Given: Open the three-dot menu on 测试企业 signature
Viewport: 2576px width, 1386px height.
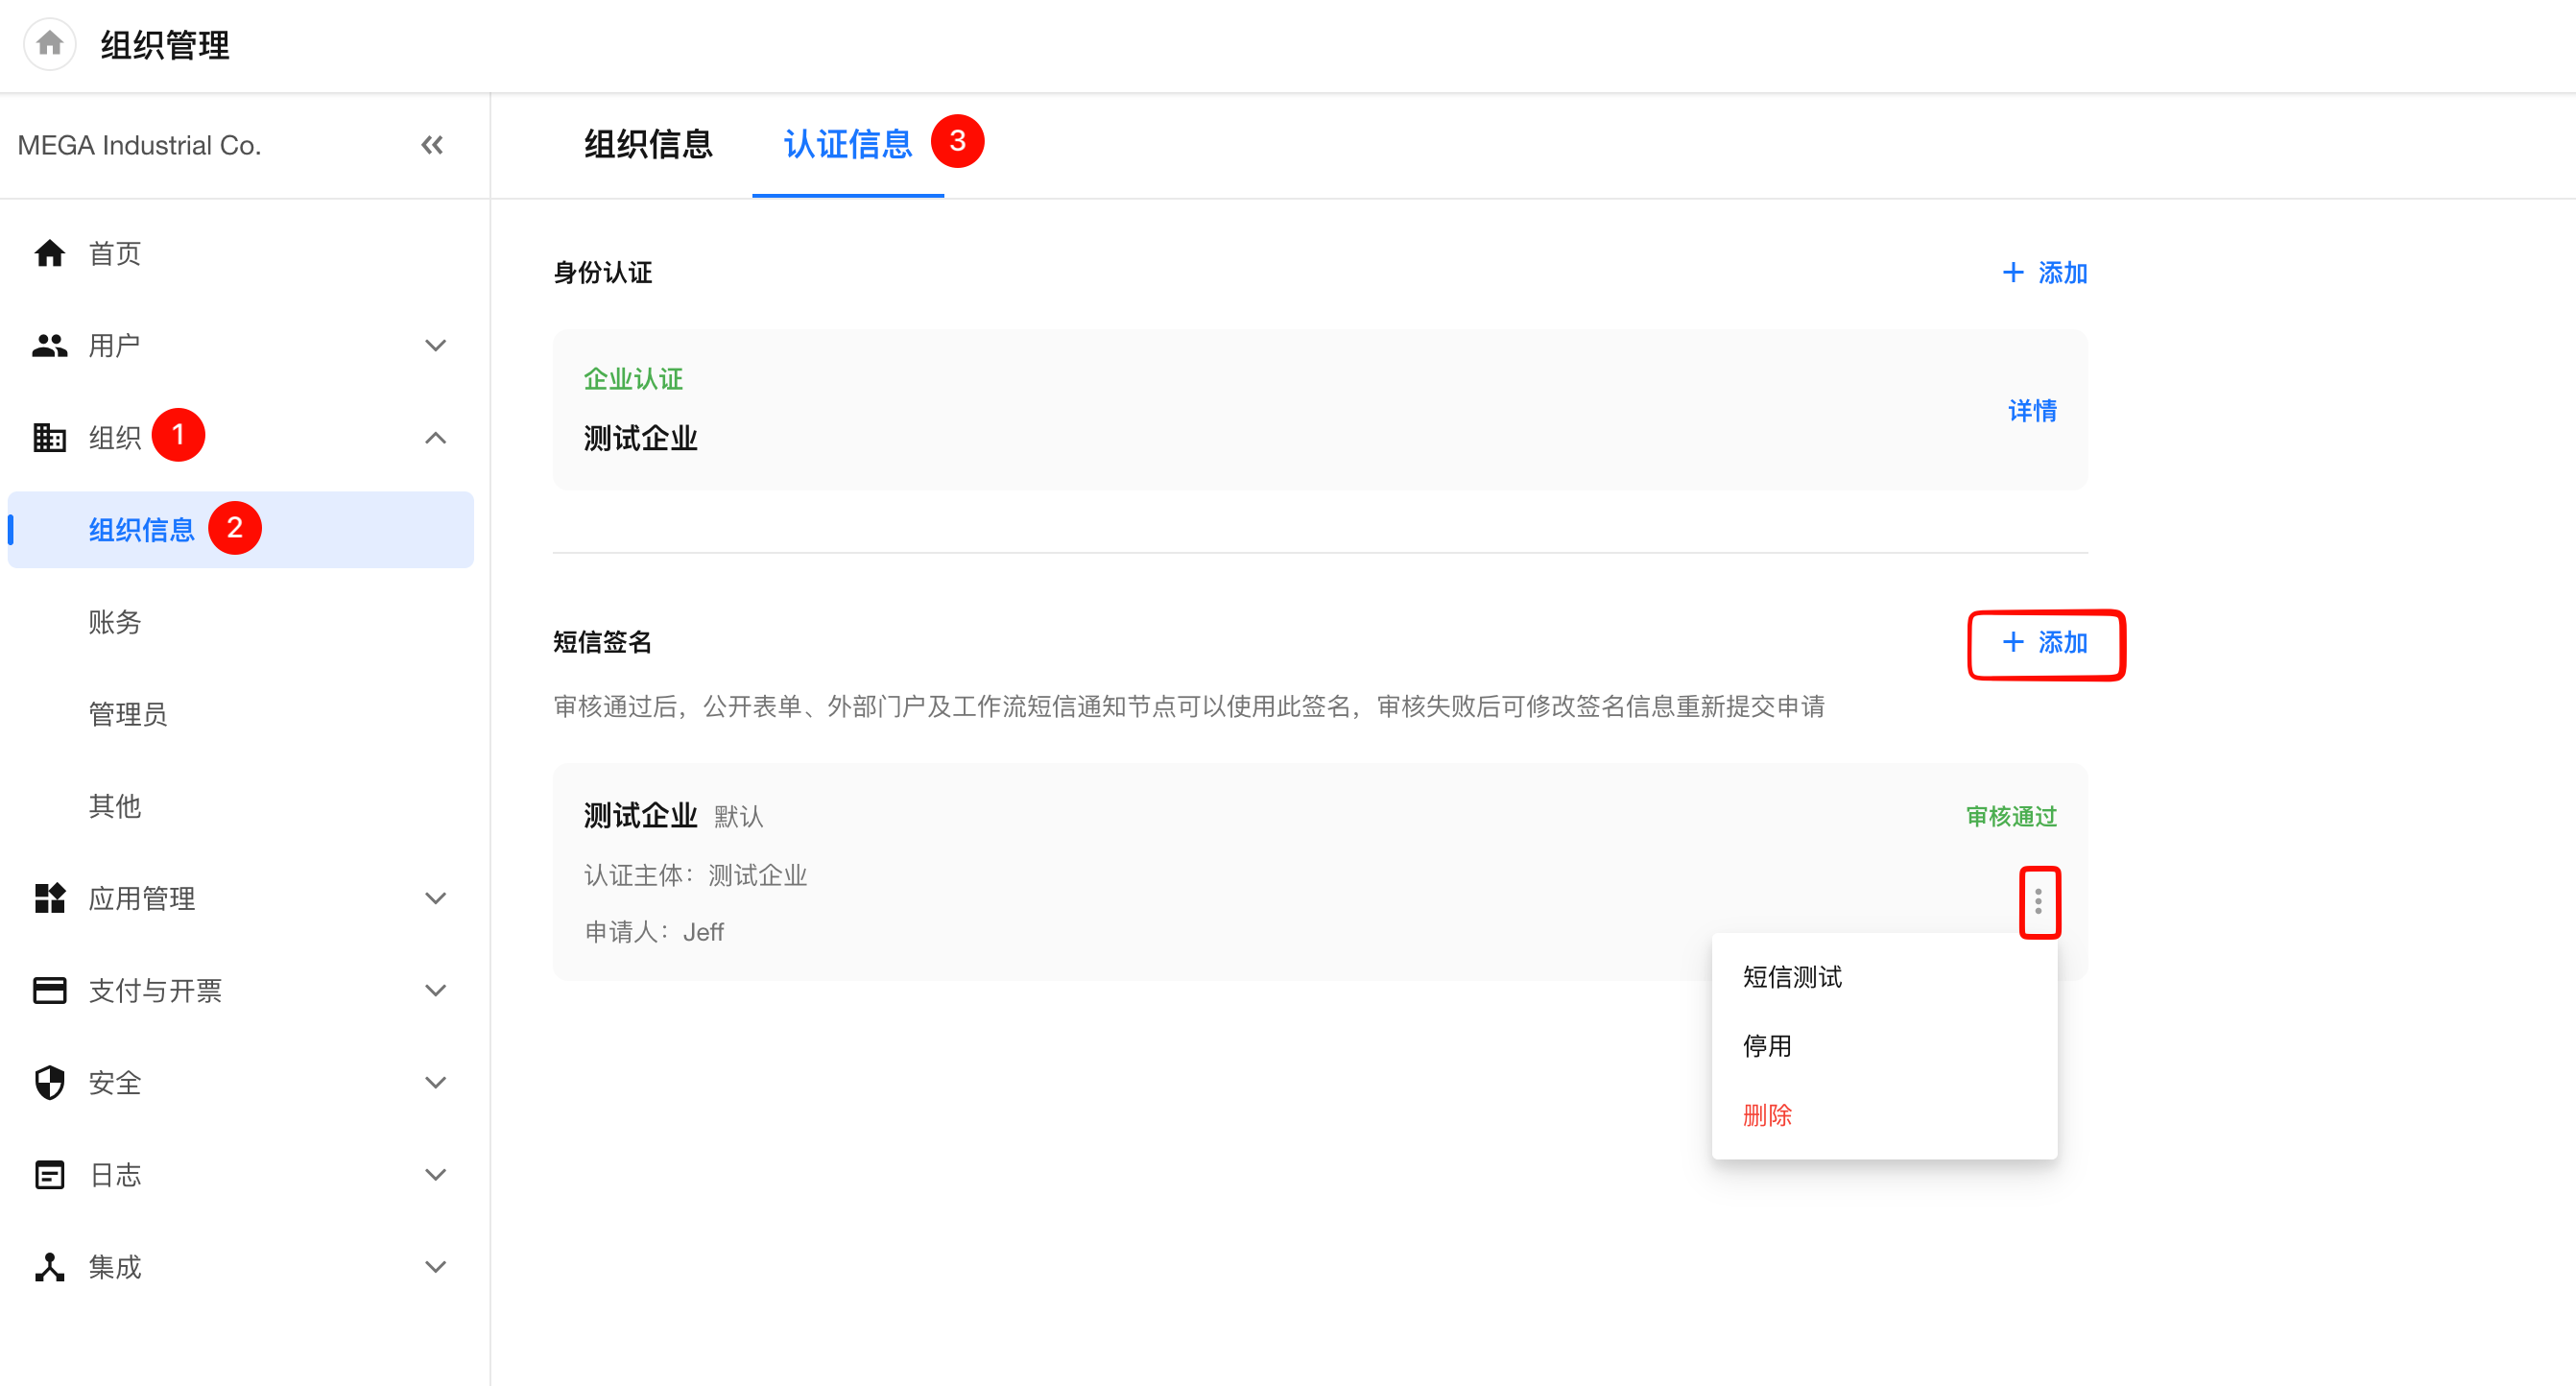Looking at the screenshot, I should point(2038,902).
